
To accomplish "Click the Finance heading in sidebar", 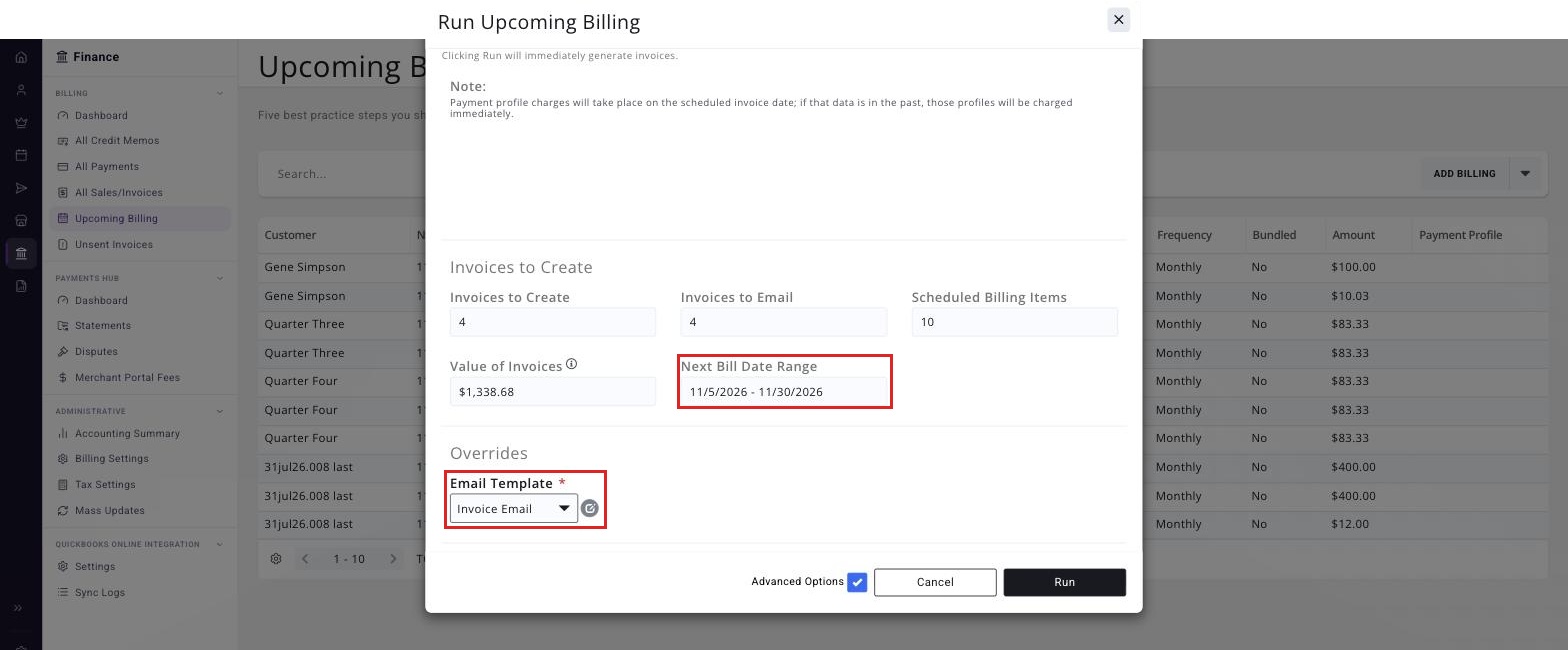I will [96, 57].
